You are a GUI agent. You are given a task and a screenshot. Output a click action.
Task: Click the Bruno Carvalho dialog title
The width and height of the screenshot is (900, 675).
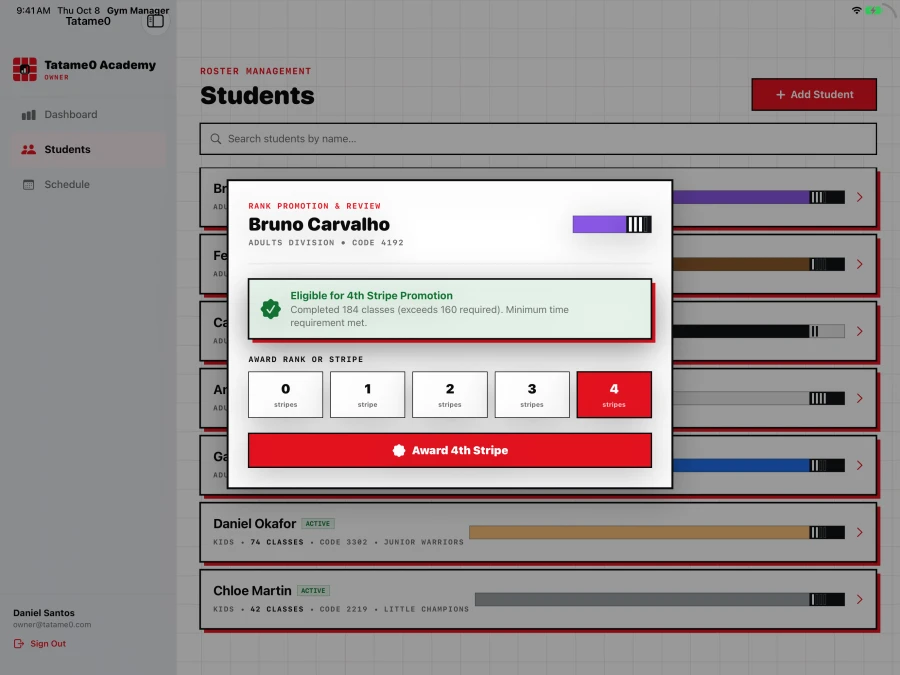click(x=319, y=224)
